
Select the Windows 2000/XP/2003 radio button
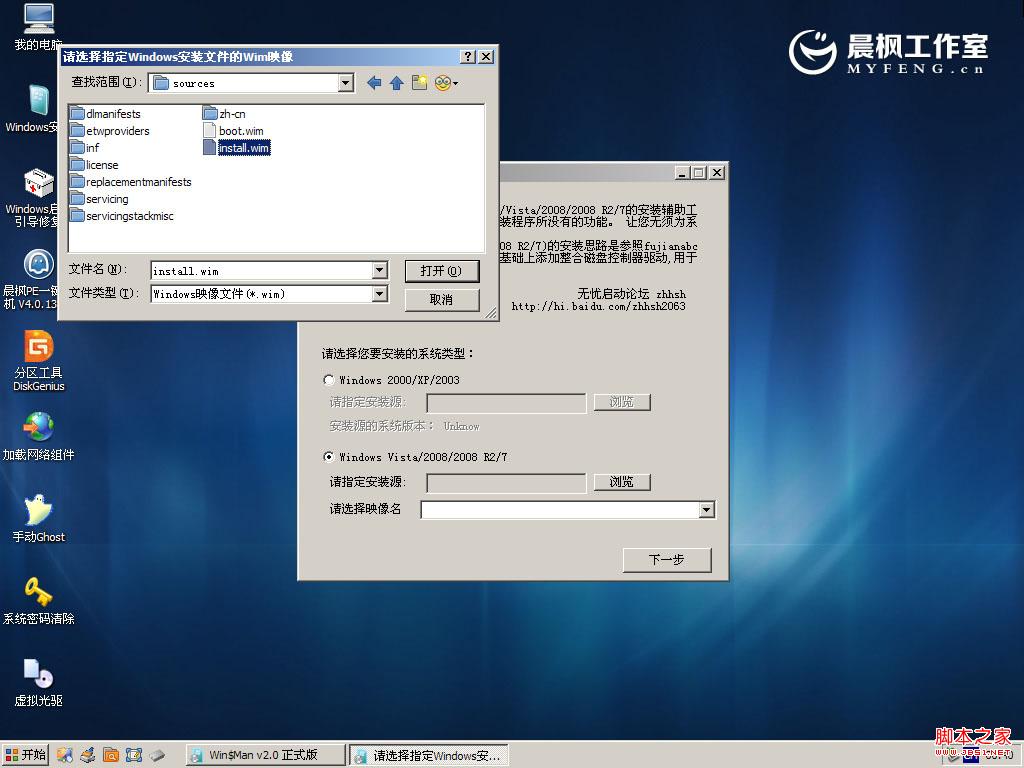(x=329, y=380)
